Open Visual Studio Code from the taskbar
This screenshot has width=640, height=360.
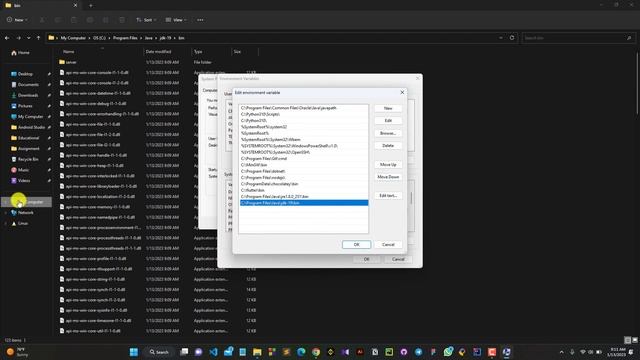point(213,352)
